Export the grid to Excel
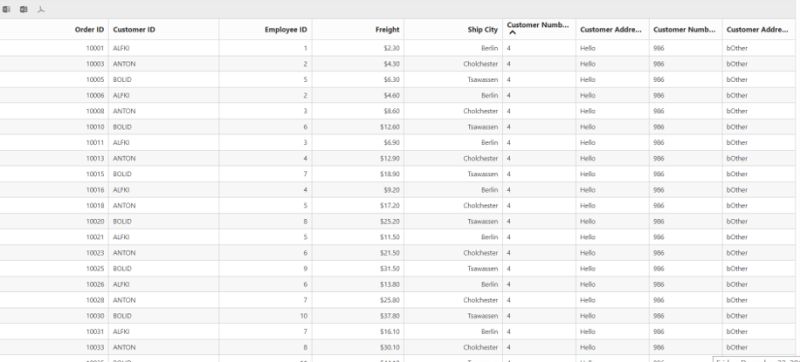The height and width of the screenshot is (362, 800). point(7,9)
